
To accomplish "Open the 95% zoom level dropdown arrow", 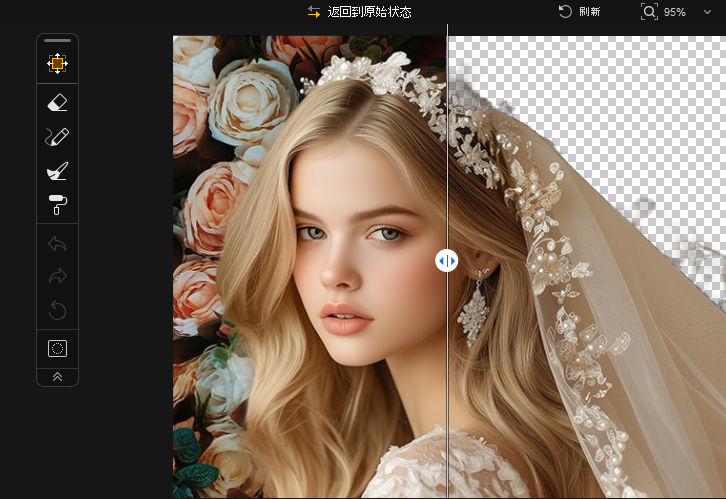I will [x=708, y=12].
